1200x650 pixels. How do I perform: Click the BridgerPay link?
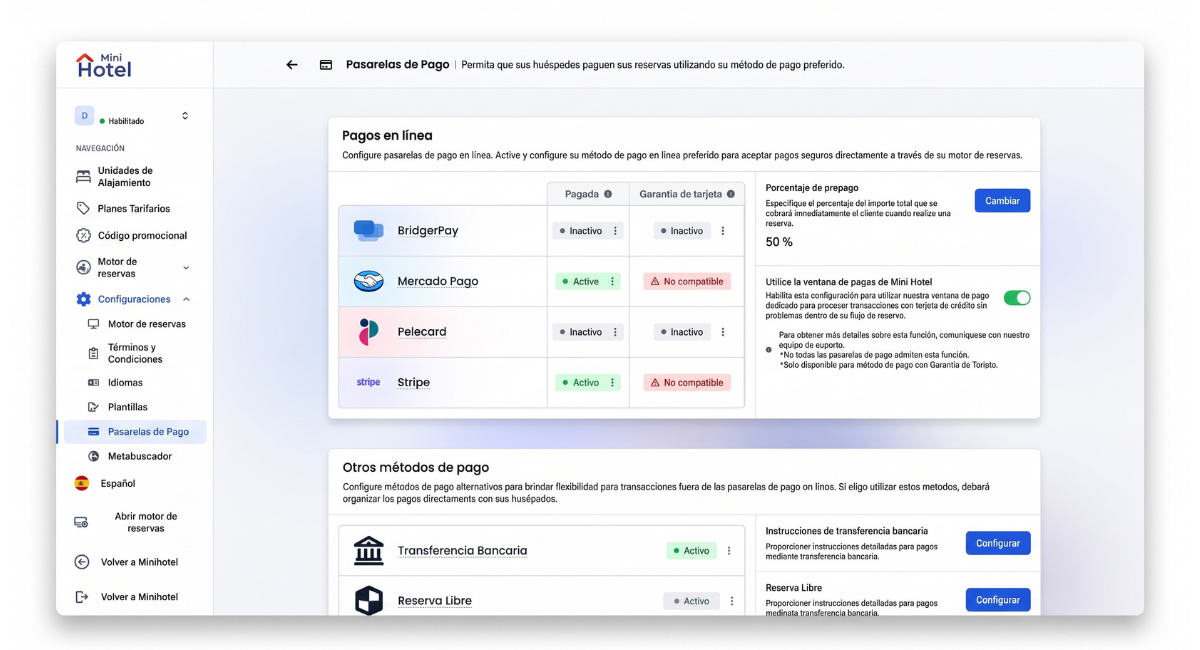pos(428,231)
